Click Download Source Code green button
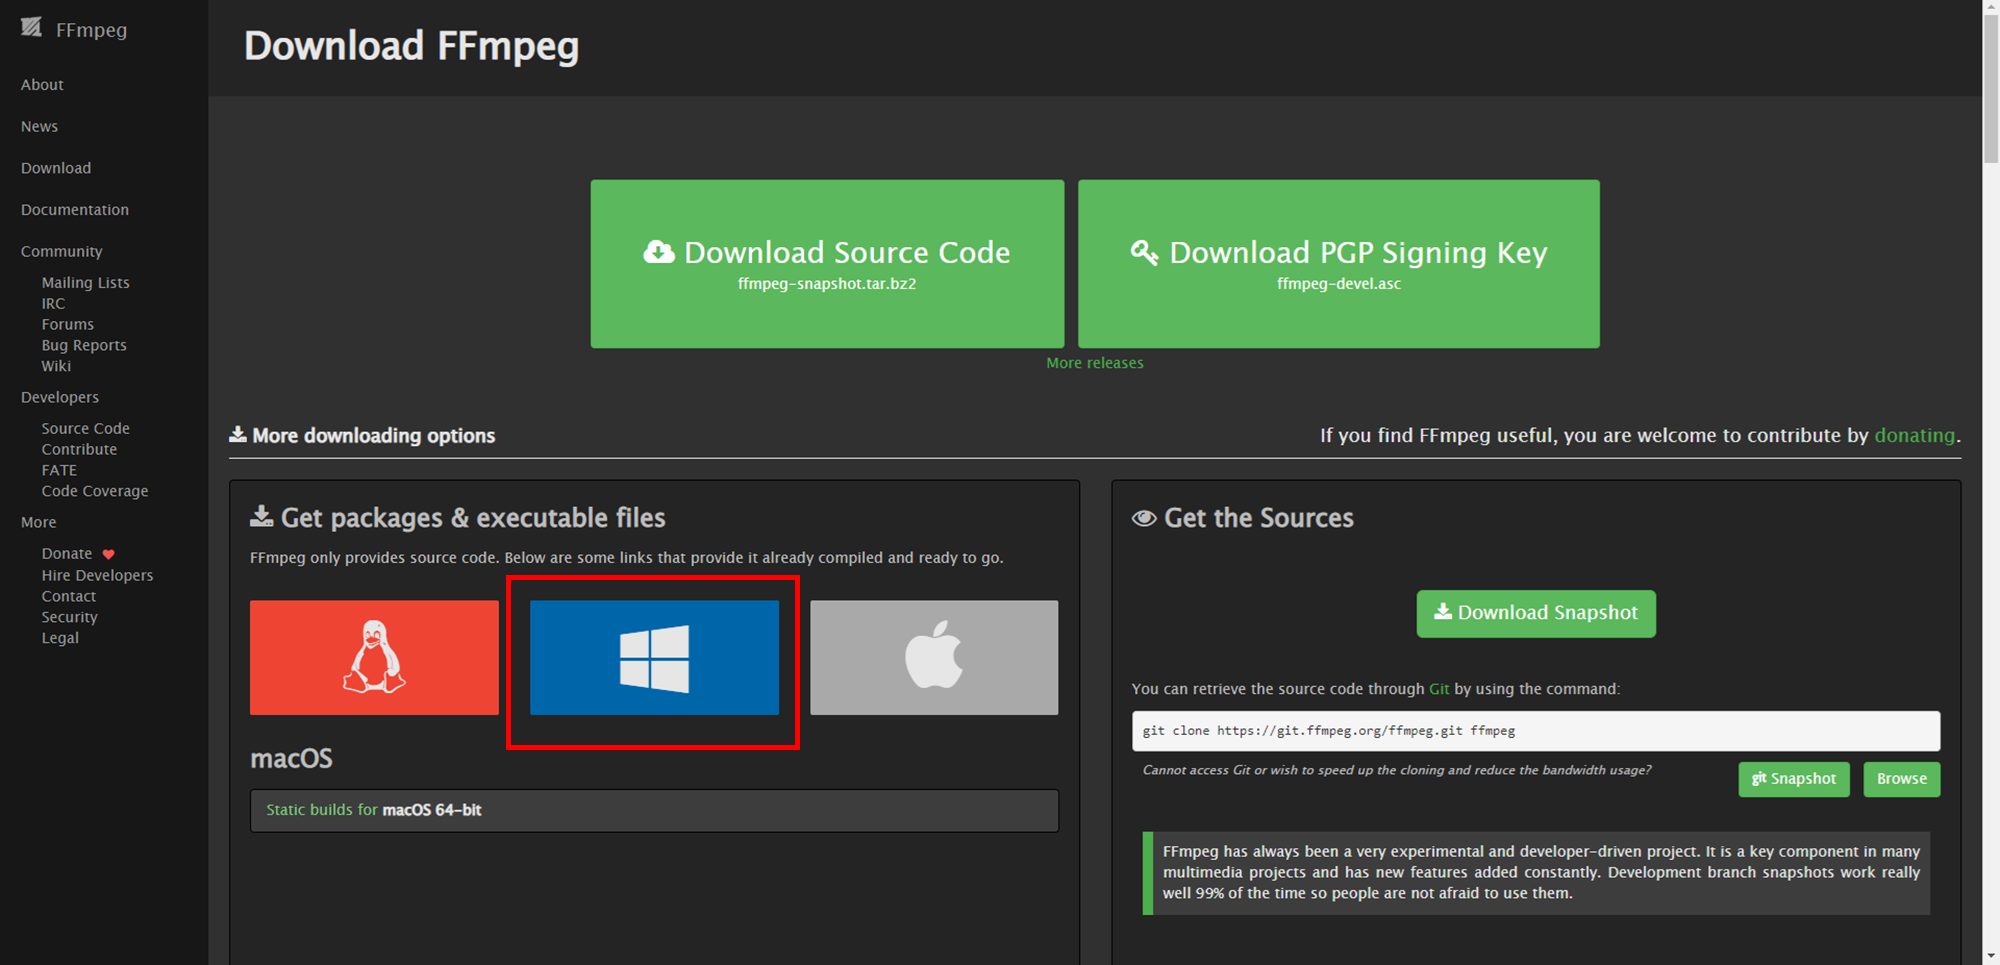 click(827, 264)
